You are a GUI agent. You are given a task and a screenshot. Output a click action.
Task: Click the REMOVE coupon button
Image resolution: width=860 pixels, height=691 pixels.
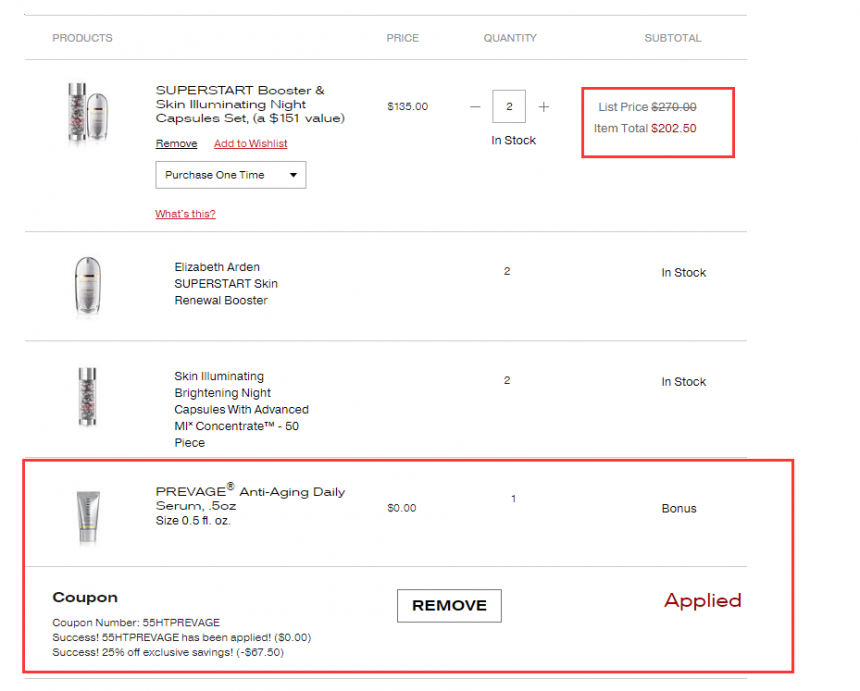click(449, 605)
